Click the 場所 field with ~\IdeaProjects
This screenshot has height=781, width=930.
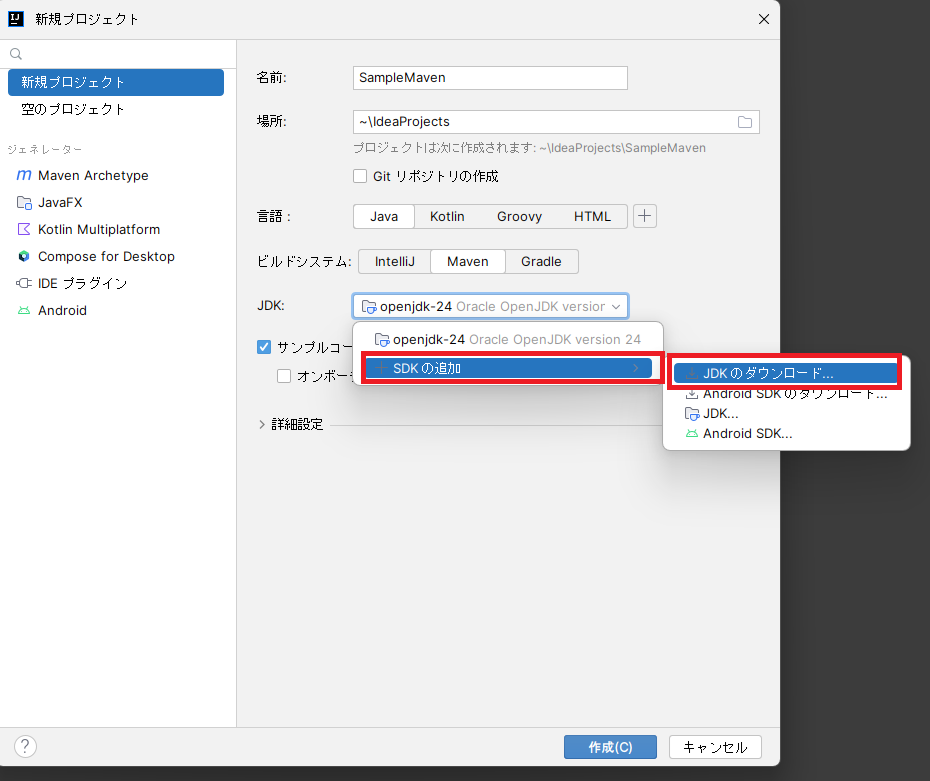pyautogui.click(x=556, y=122)
